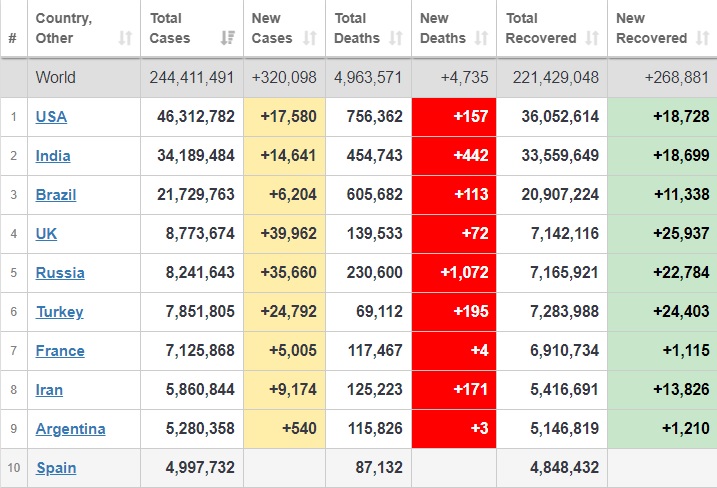This screenshot has height=488, width=717.
Task: Click the Russia link
Action: tap(60, 273)
